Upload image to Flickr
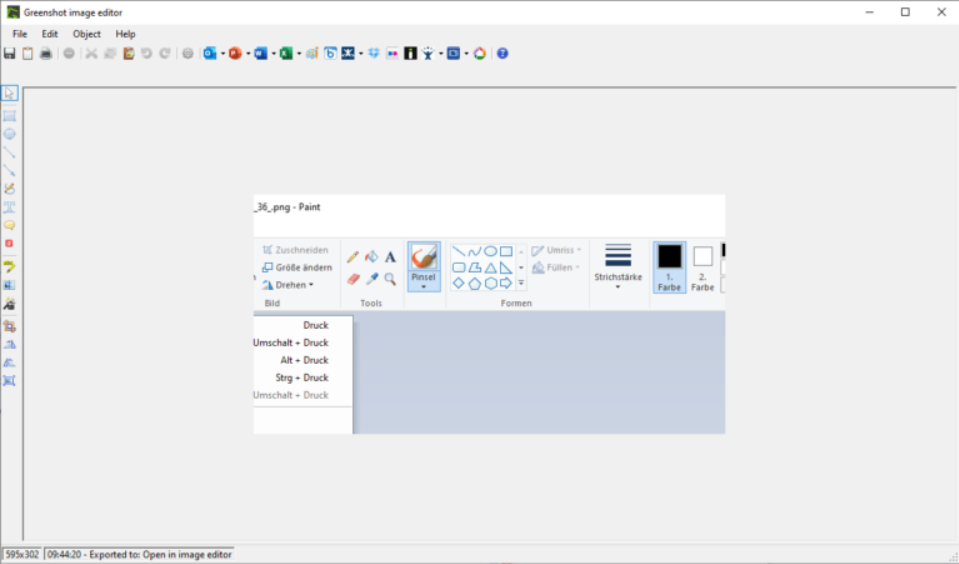 coord(393,54)
